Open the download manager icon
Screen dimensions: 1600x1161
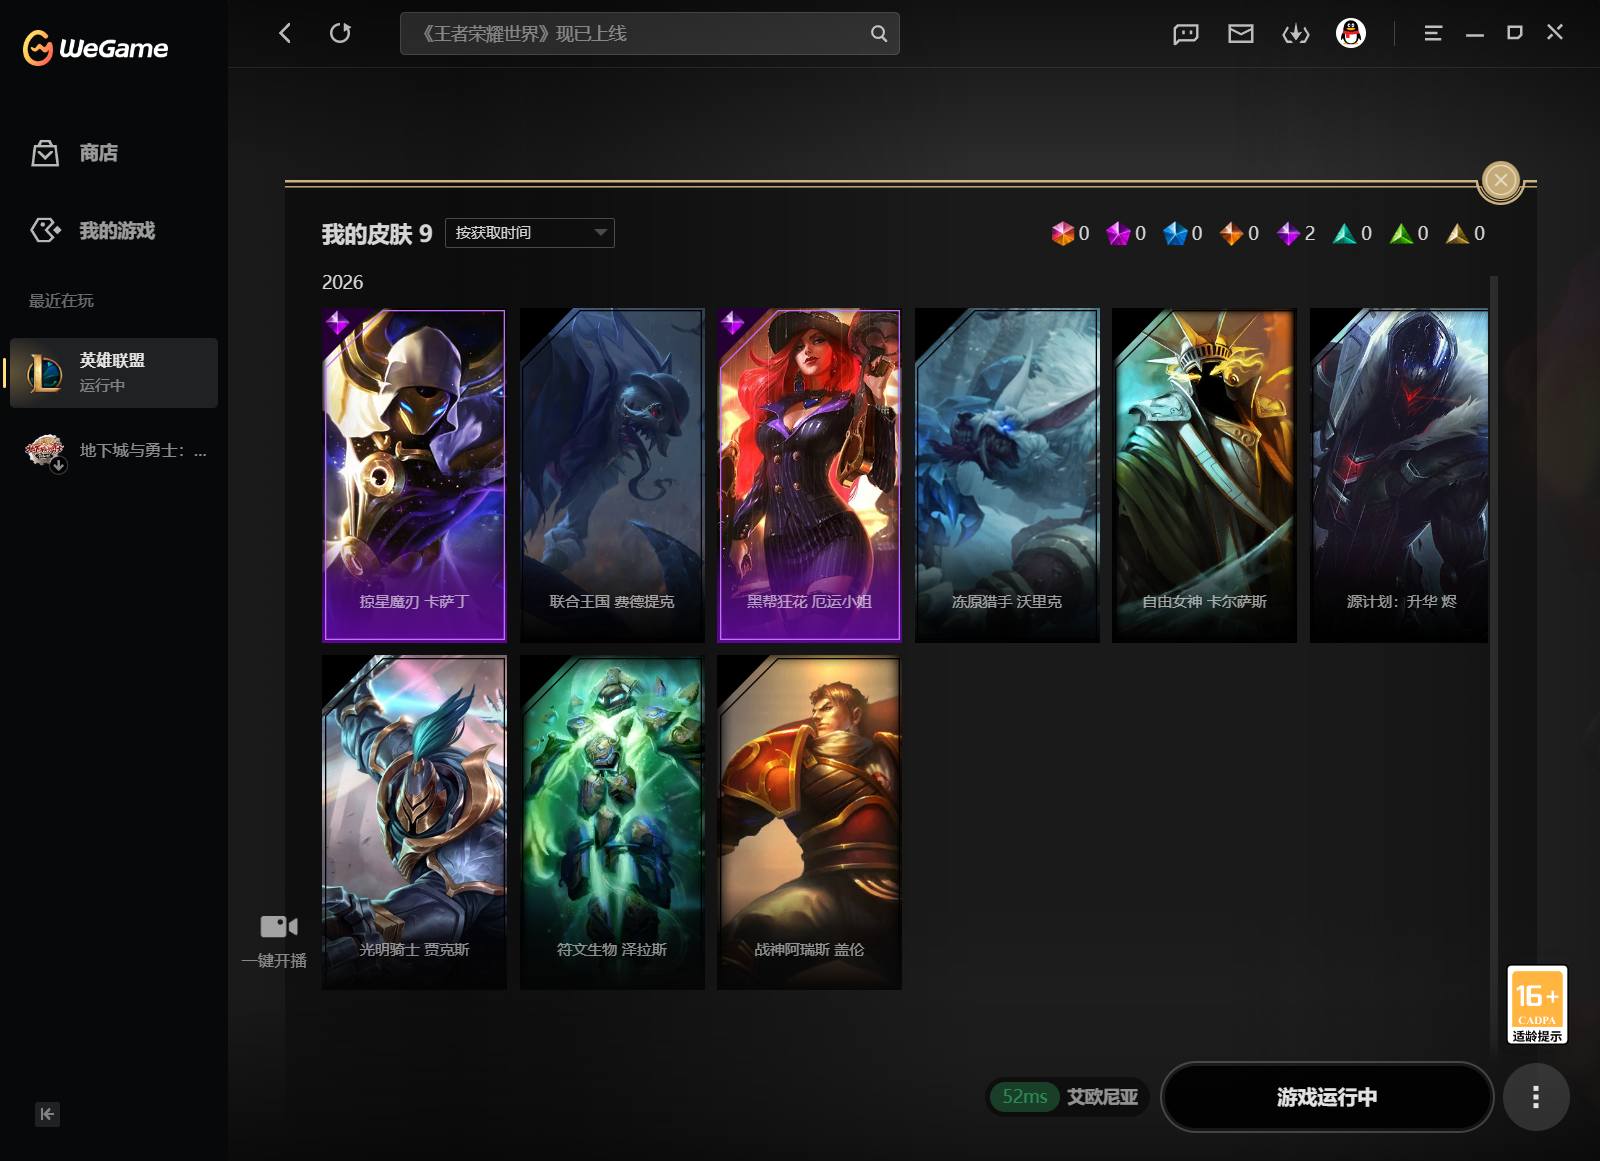(1296, 34)
